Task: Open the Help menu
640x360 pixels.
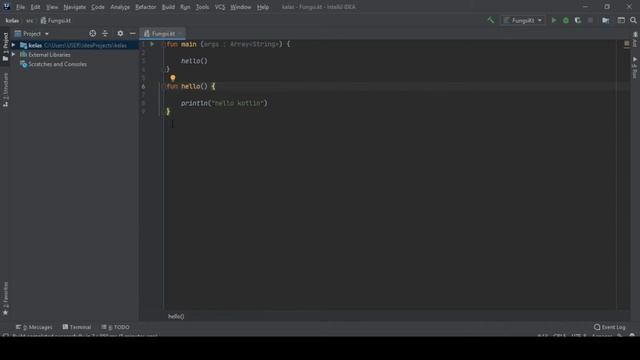Action: pyautogui.click(x=263, y=7)
